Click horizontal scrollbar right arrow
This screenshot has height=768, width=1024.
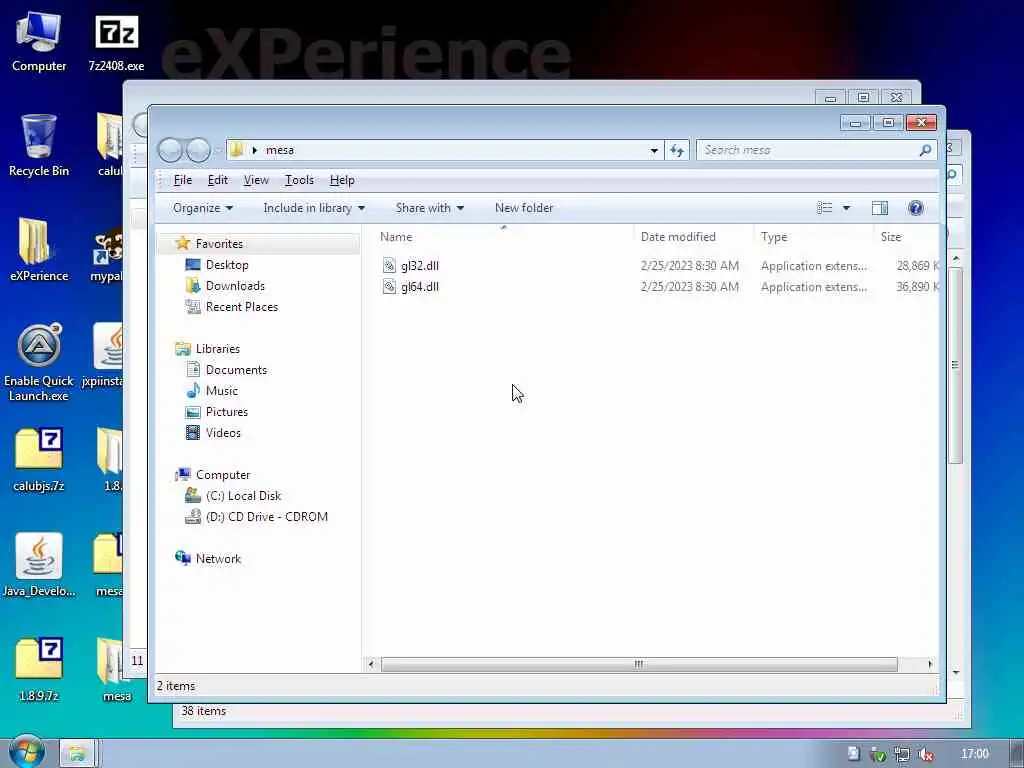(x=930, y=664)
